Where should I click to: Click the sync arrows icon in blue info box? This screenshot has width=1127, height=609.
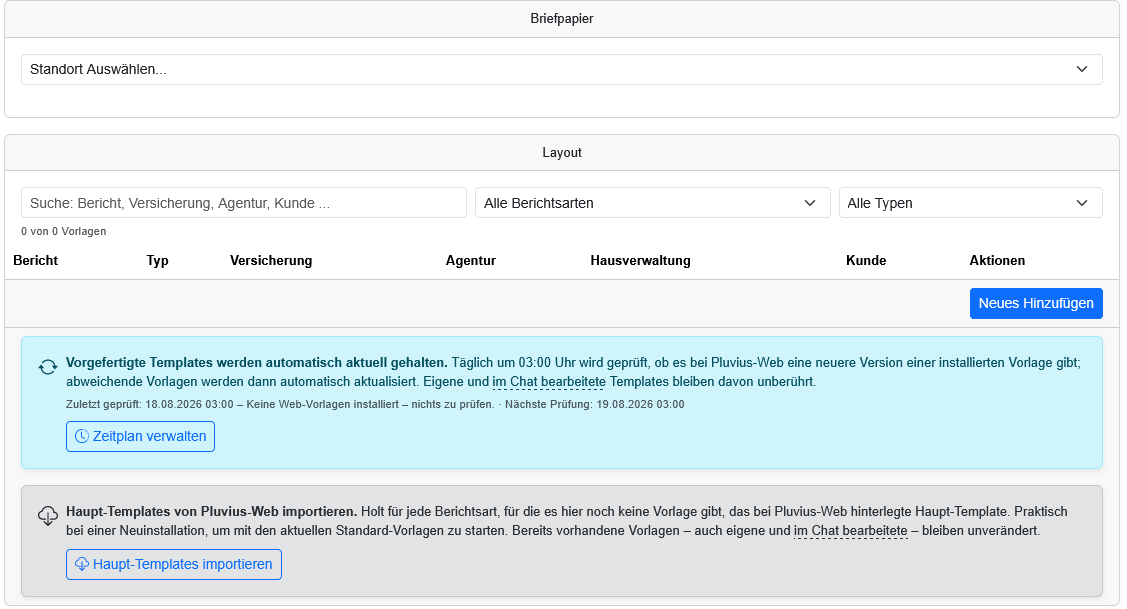48,367
